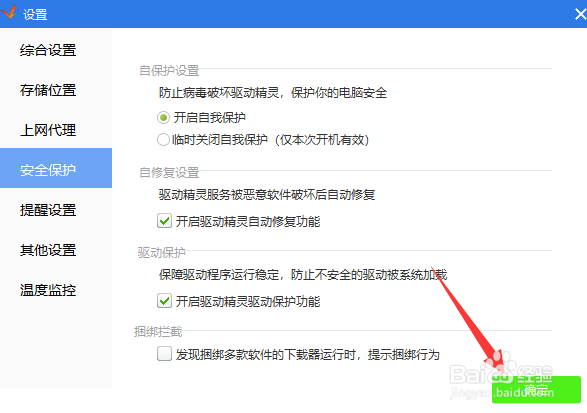
Task: Click the 设置 title text
Action: pos(35,15)
